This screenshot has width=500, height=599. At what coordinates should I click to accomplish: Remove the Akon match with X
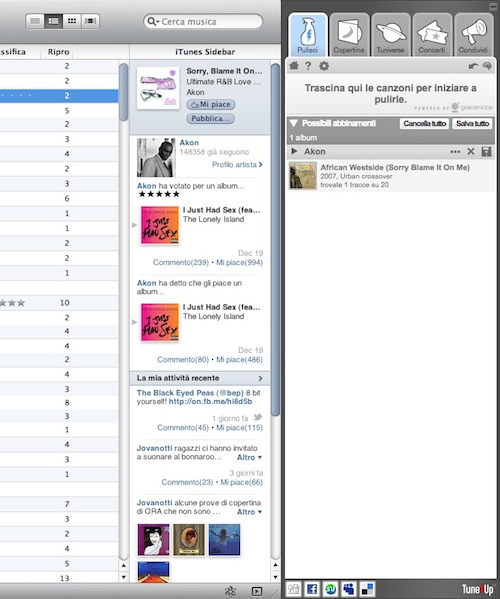point(471,152)
